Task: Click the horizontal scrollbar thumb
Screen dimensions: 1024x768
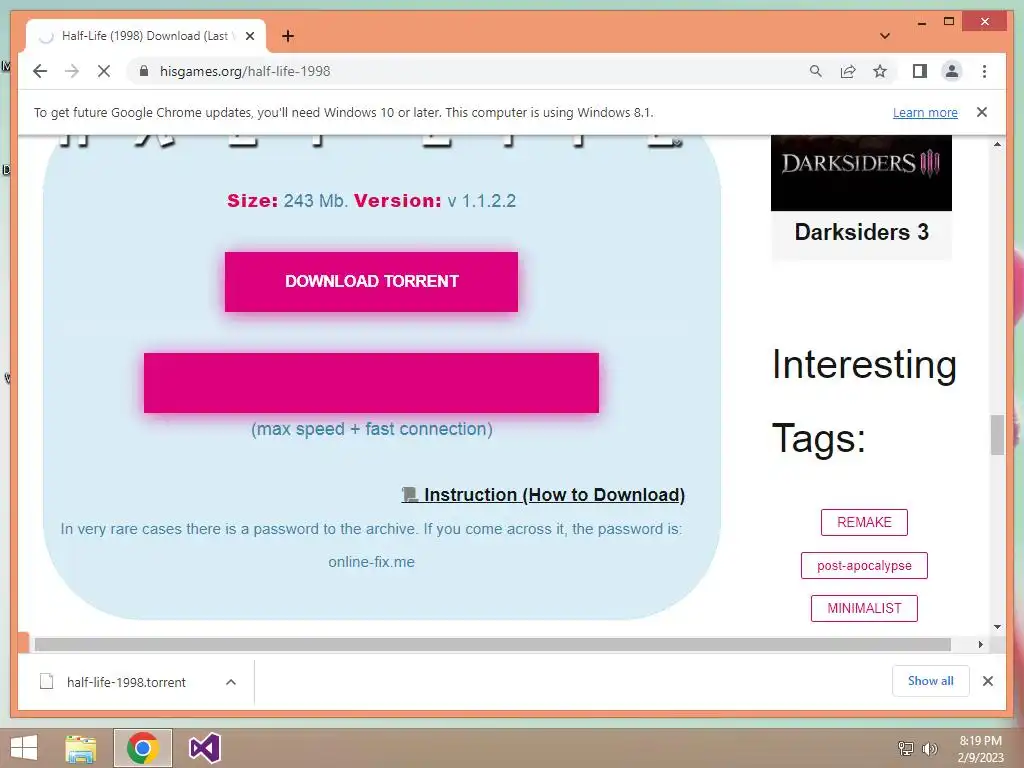Action: [492, 645]
